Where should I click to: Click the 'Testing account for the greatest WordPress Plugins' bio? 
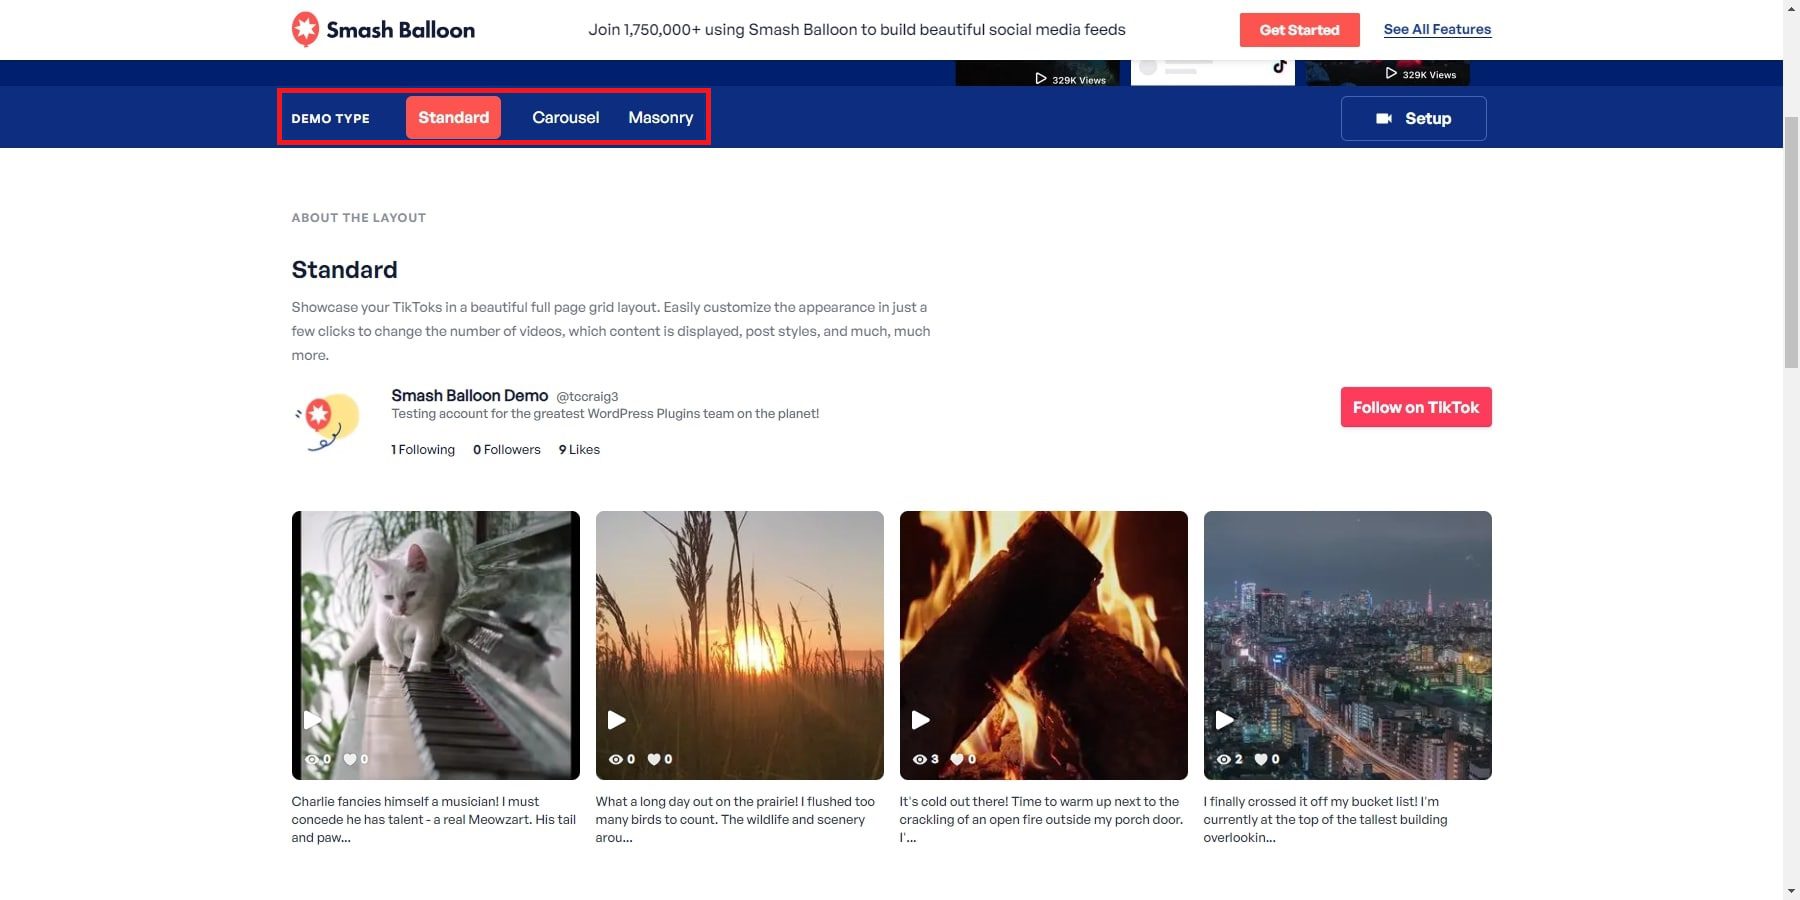click(605, 414)
